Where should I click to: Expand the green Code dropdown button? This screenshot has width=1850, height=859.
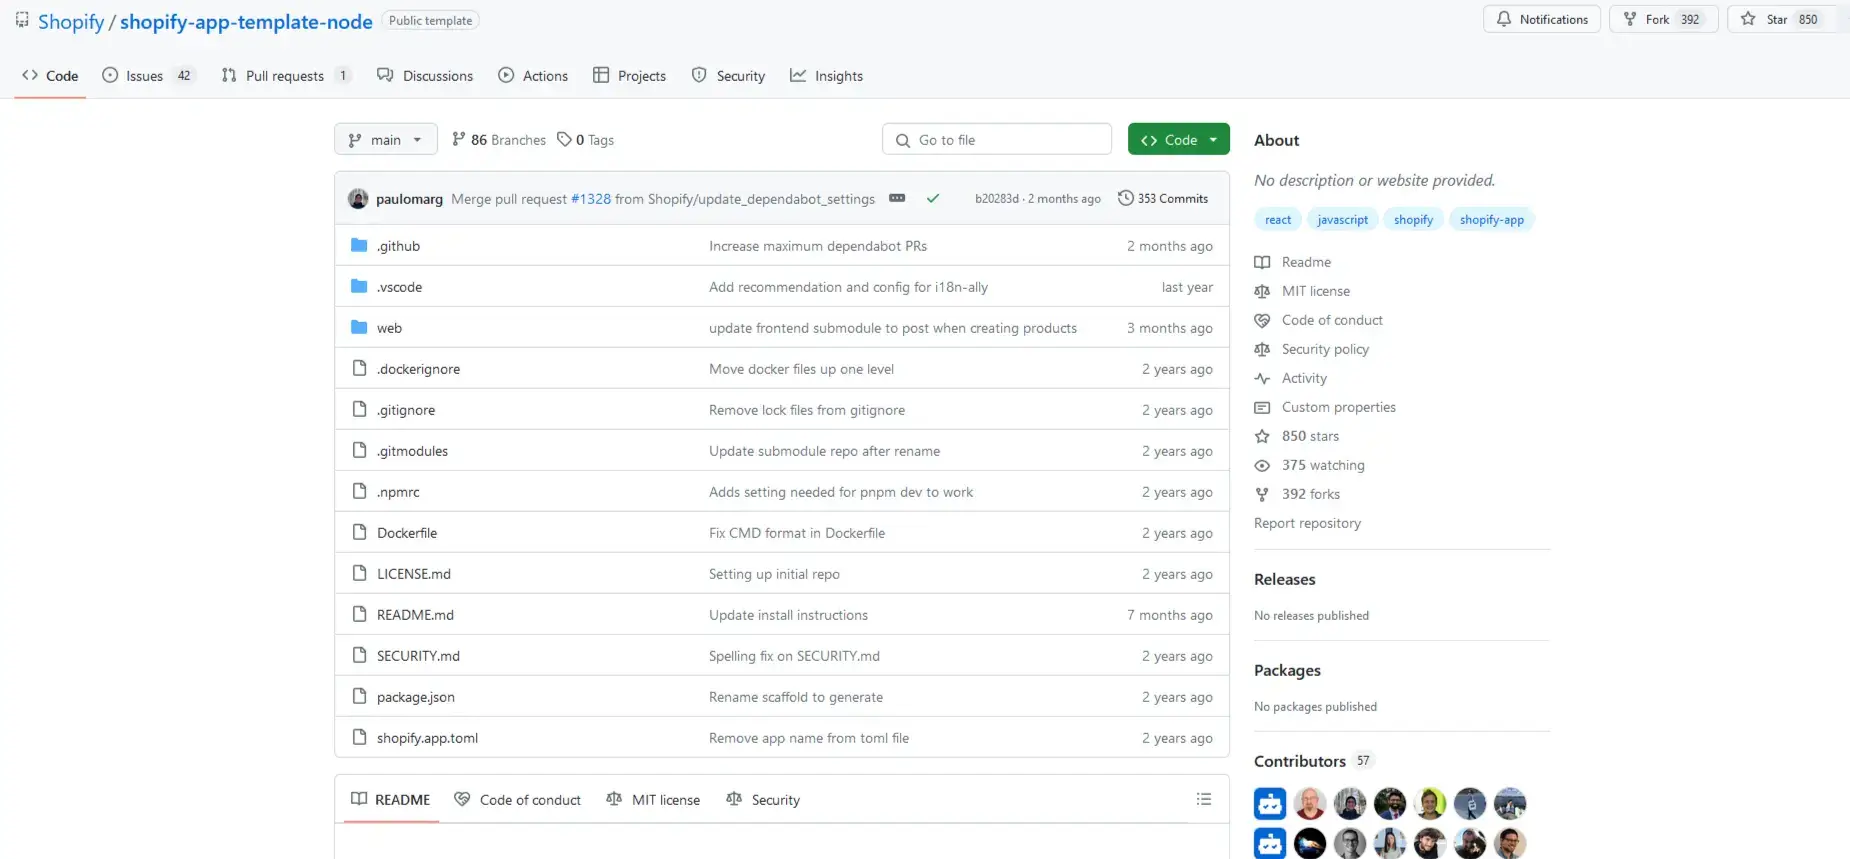[1179, 139]
